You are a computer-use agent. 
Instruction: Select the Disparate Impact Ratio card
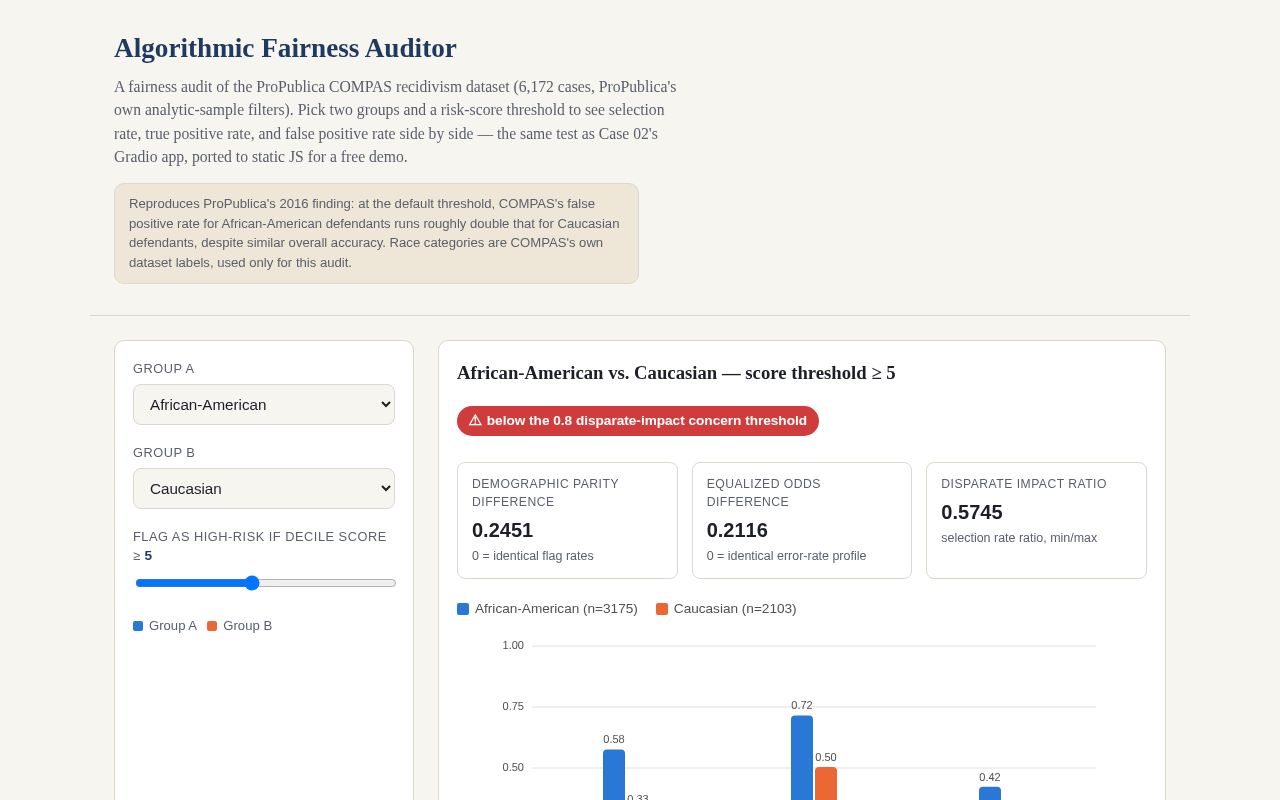pos(1036,520)
